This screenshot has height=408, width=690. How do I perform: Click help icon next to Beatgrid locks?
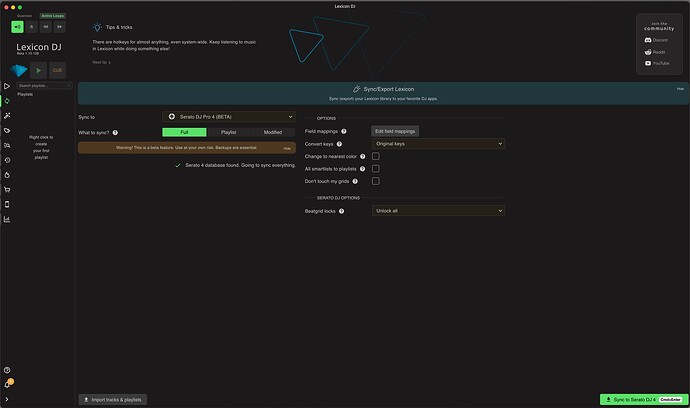(x=341, y=211)
